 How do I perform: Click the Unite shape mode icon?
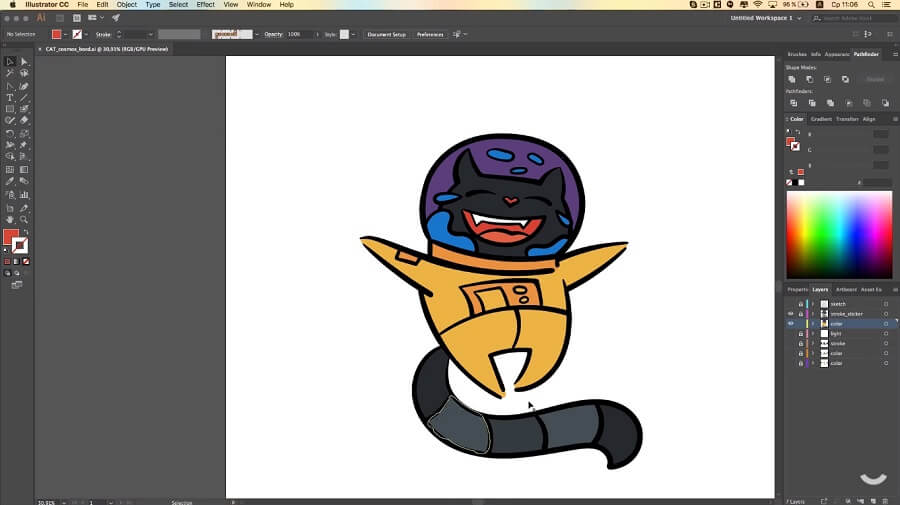point(792,79)
